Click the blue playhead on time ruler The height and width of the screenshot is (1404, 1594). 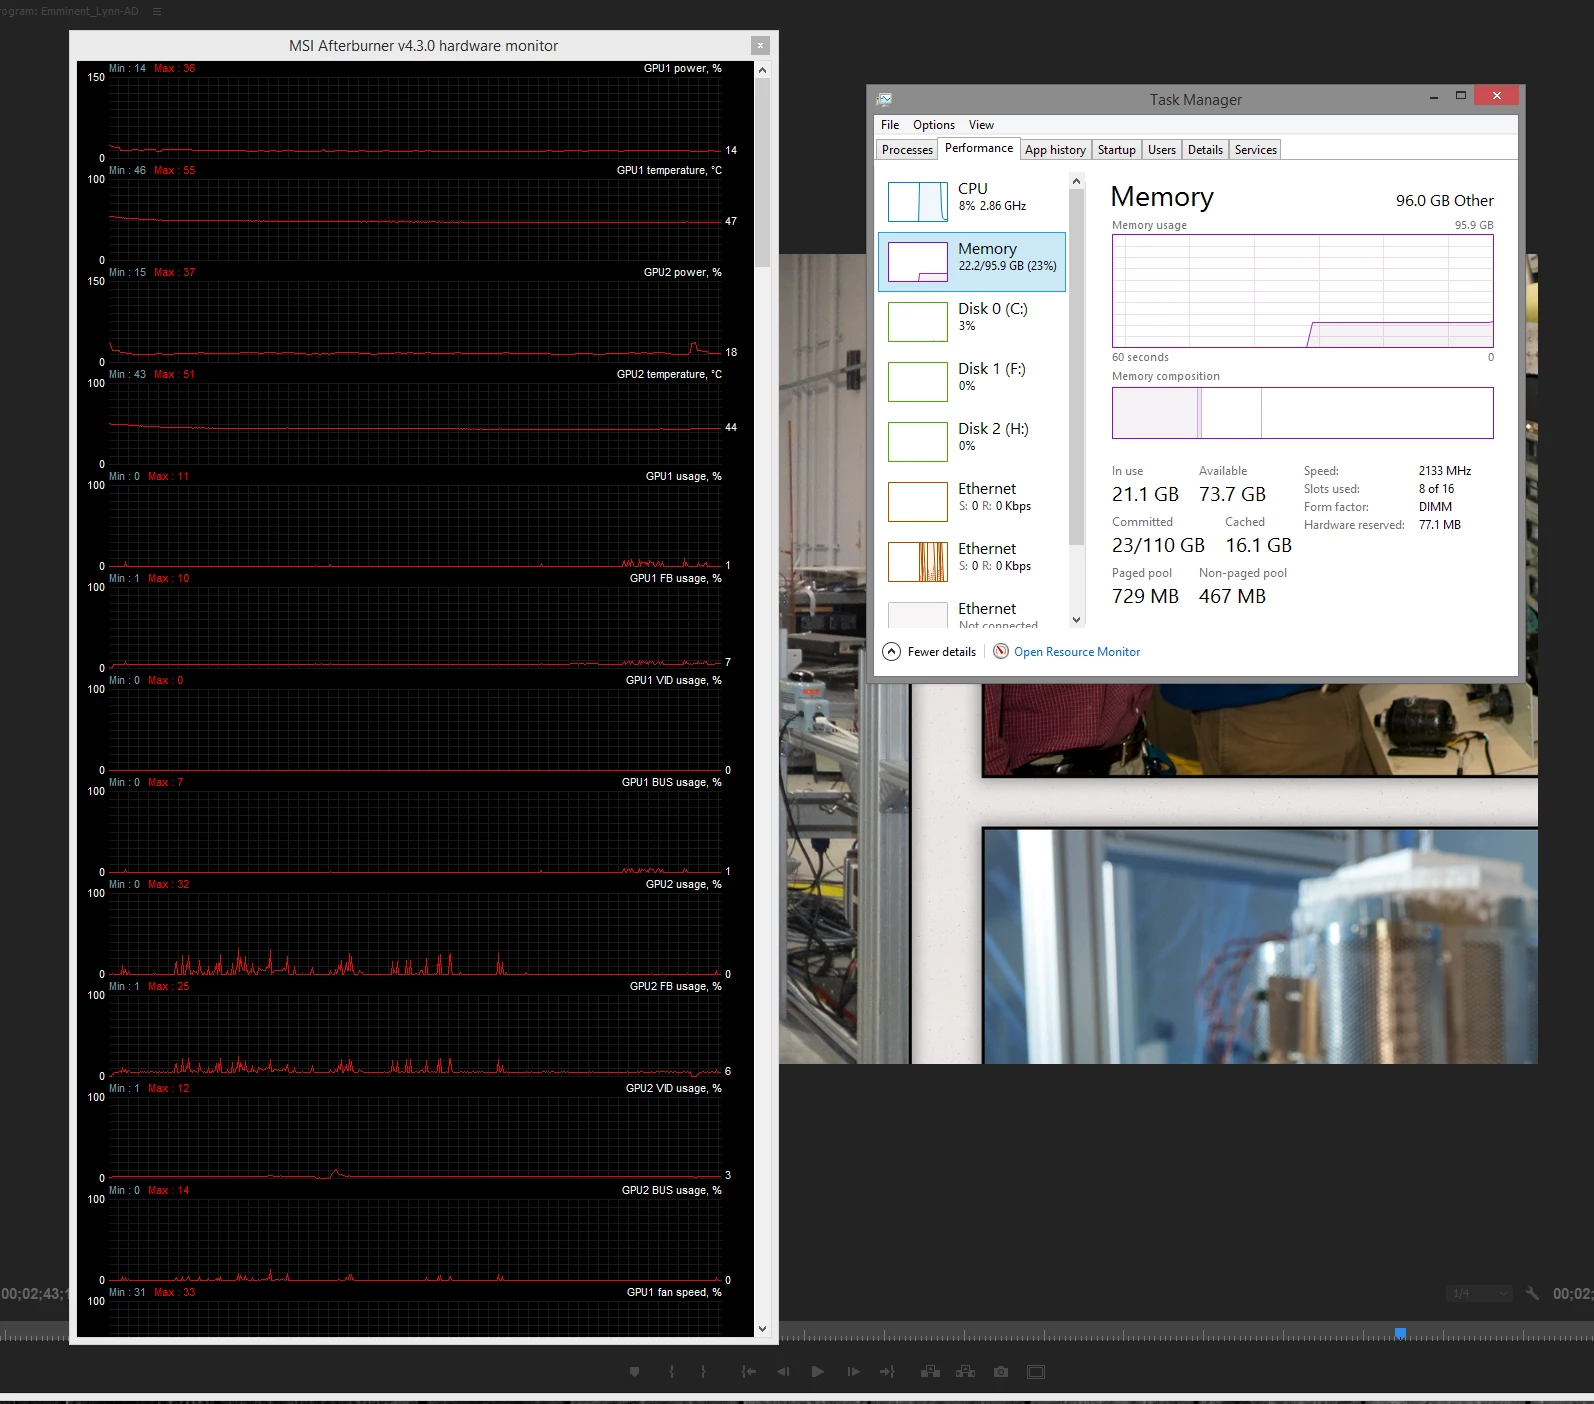(x=1400, y=1333)
